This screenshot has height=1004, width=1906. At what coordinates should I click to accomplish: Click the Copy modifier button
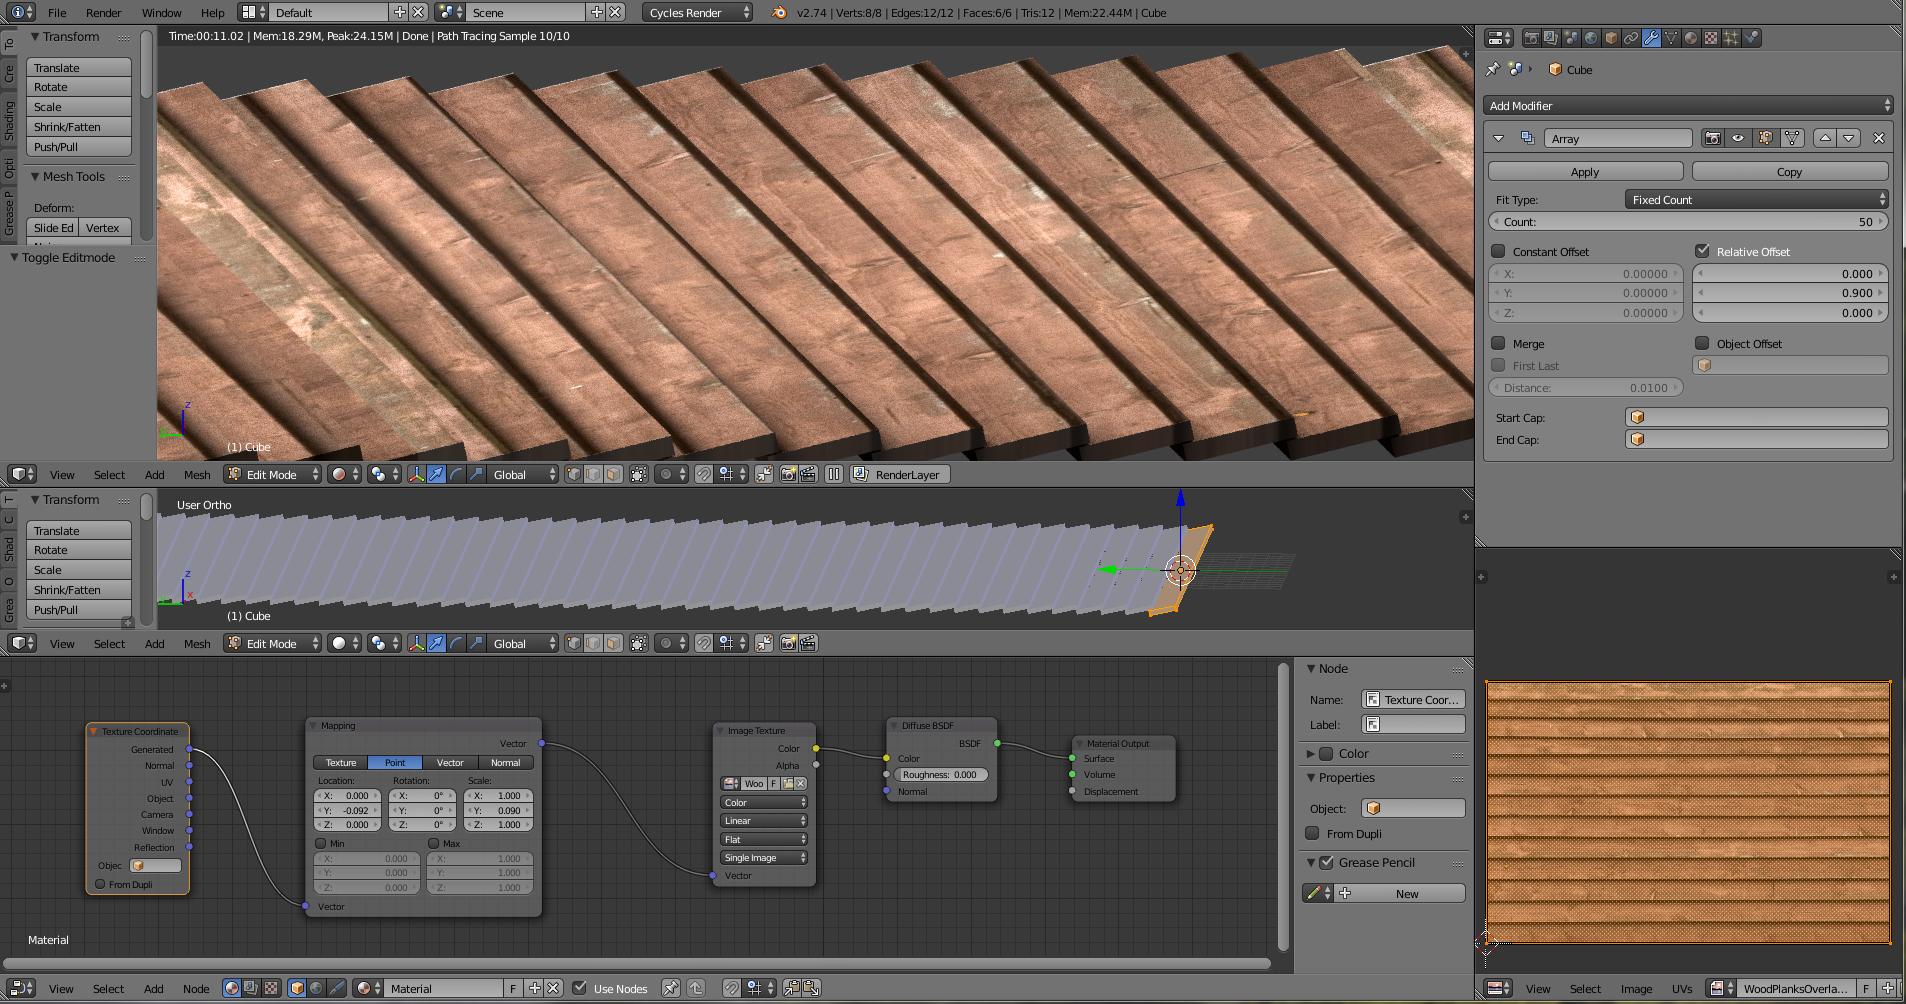click(x=1789, y=172)
